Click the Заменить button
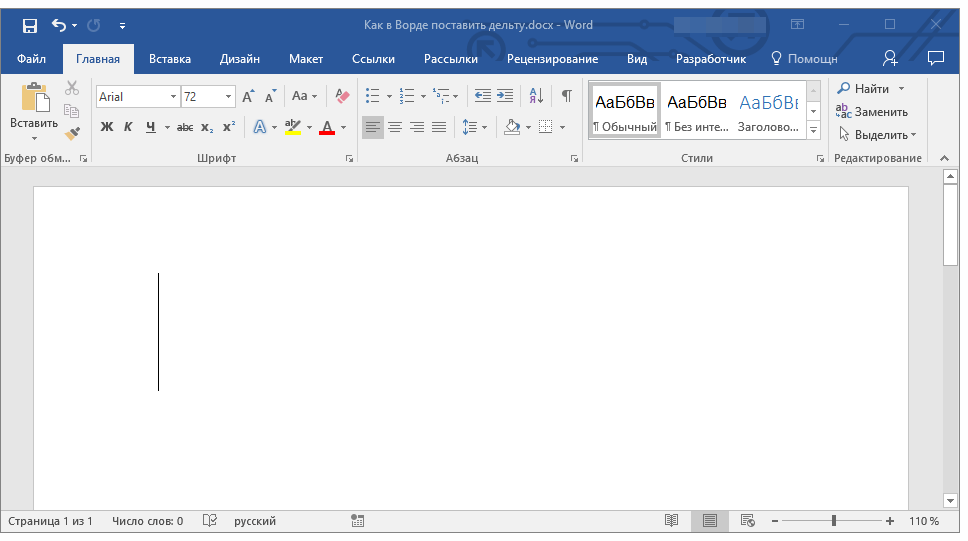This screenshot has width=968, height=541. (872, 112)
